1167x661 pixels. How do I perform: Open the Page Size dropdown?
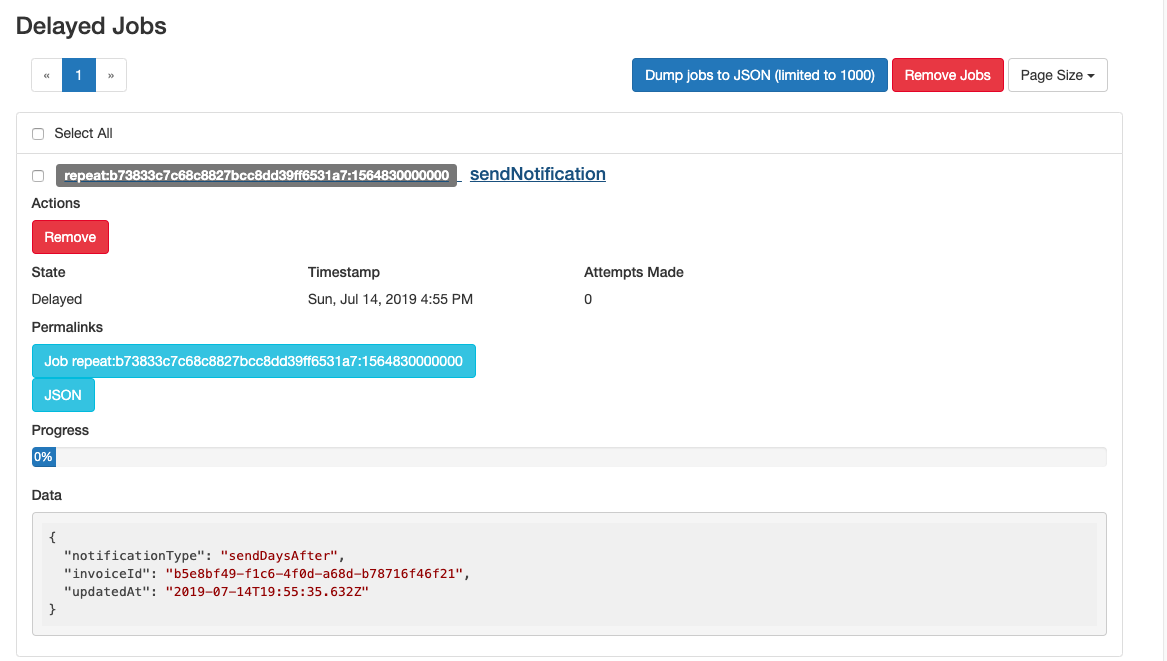point(1057,75)
